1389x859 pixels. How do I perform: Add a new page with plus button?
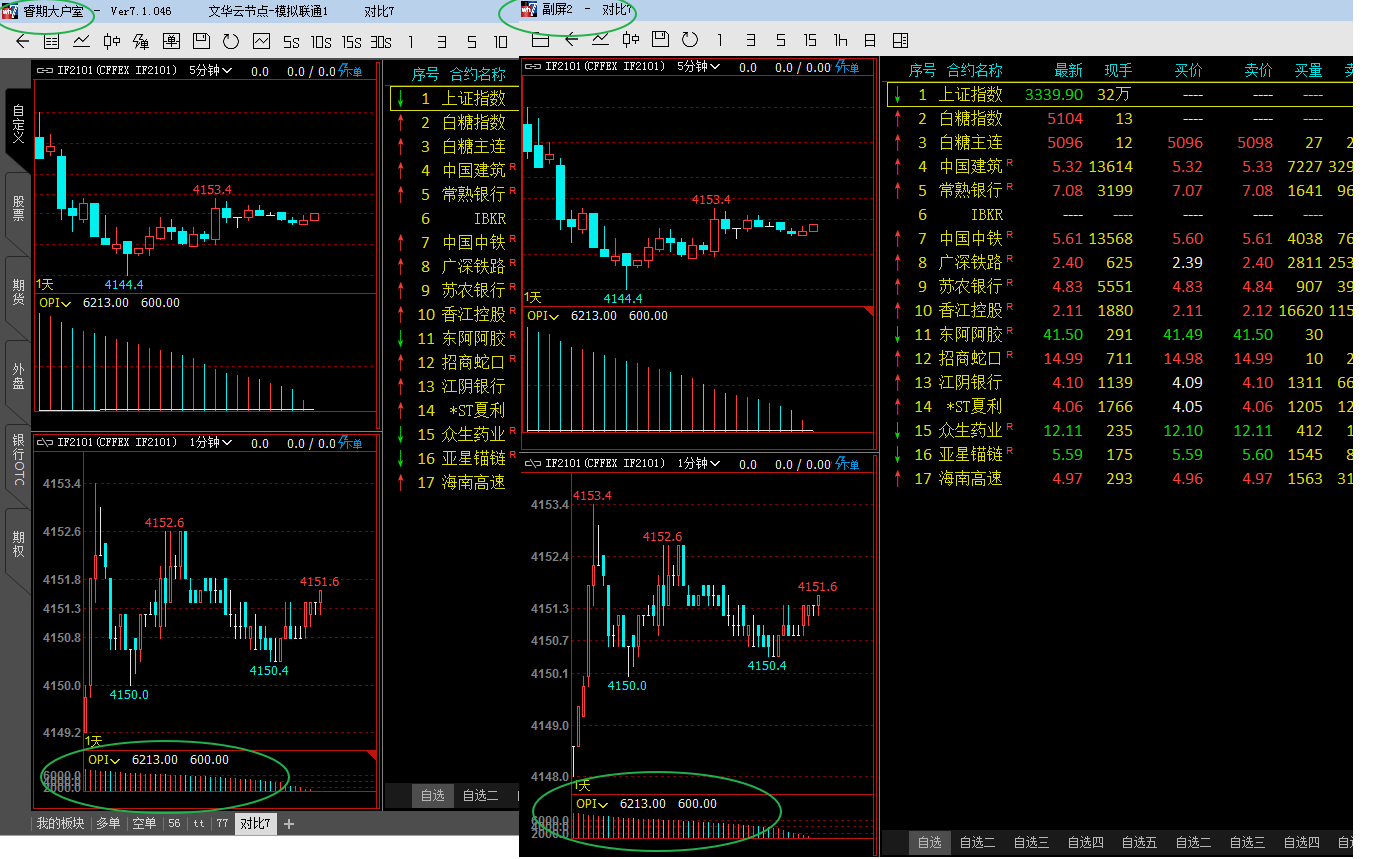289,824
